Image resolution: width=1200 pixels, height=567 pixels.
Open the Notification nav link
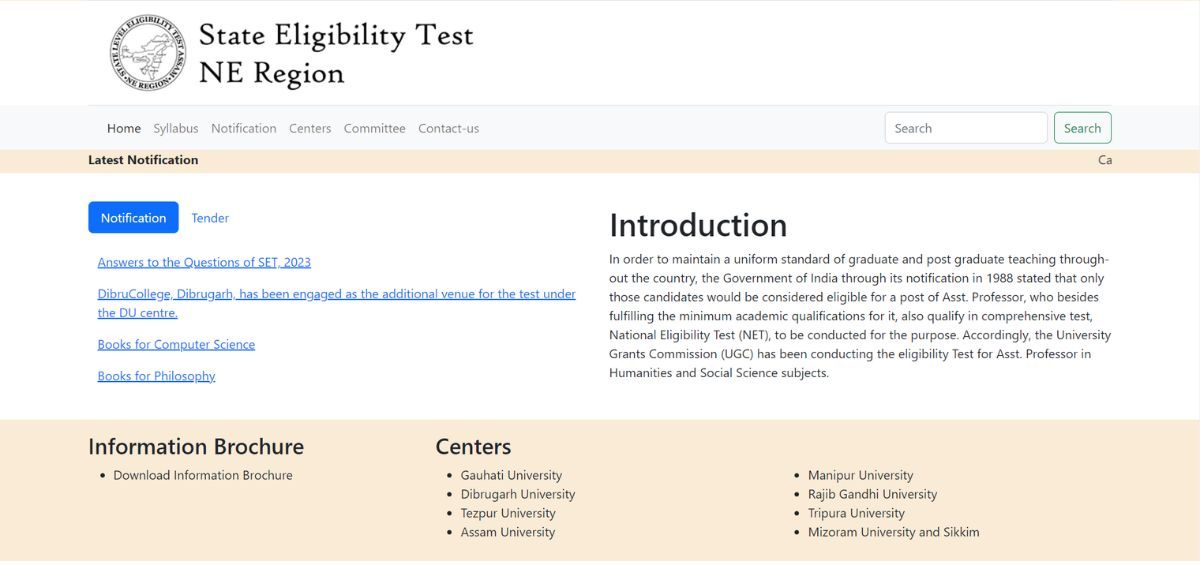pos(244,128)
